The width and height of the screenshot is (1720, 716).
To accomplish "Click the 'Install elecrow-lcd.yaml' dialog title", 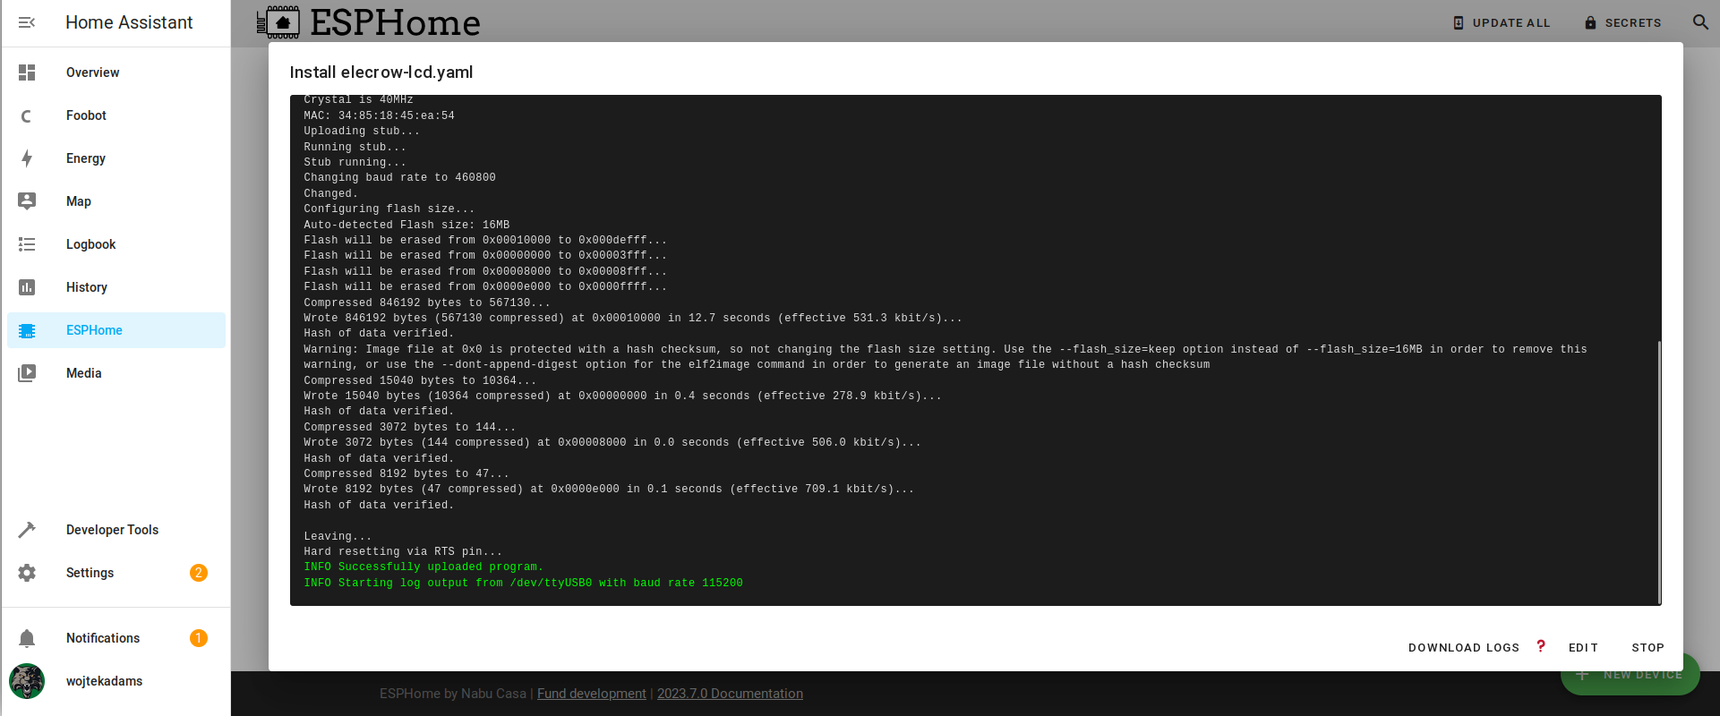I will [x=381, y=72].
